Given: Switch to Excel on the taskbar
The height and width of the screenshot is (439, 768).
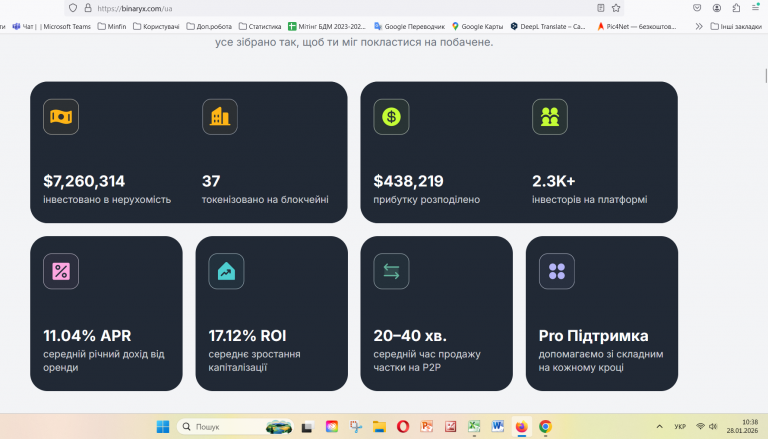Looking at the screenshot, I should pyautogui.click(x=474, y=427).
